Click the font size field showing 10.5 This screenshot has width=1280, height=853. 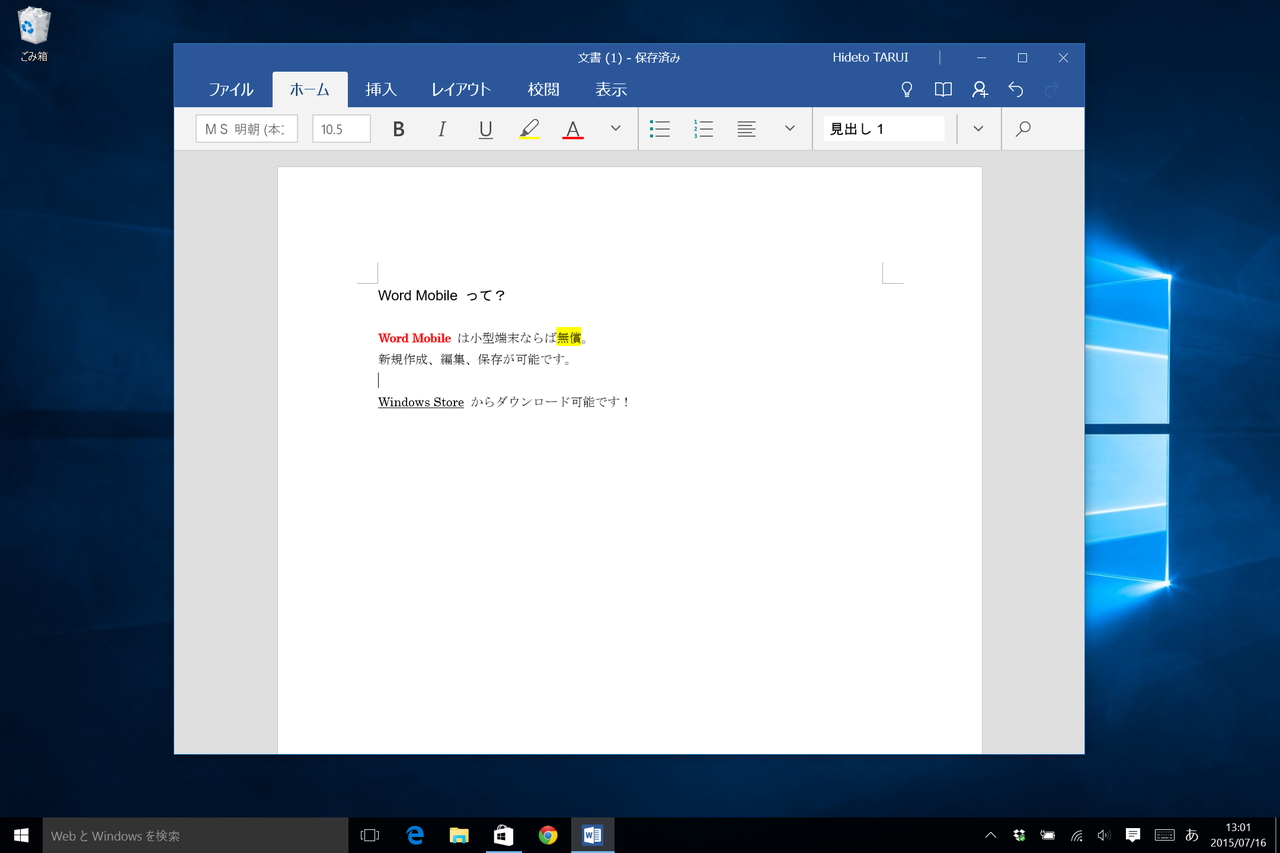[x=340, y=128]
